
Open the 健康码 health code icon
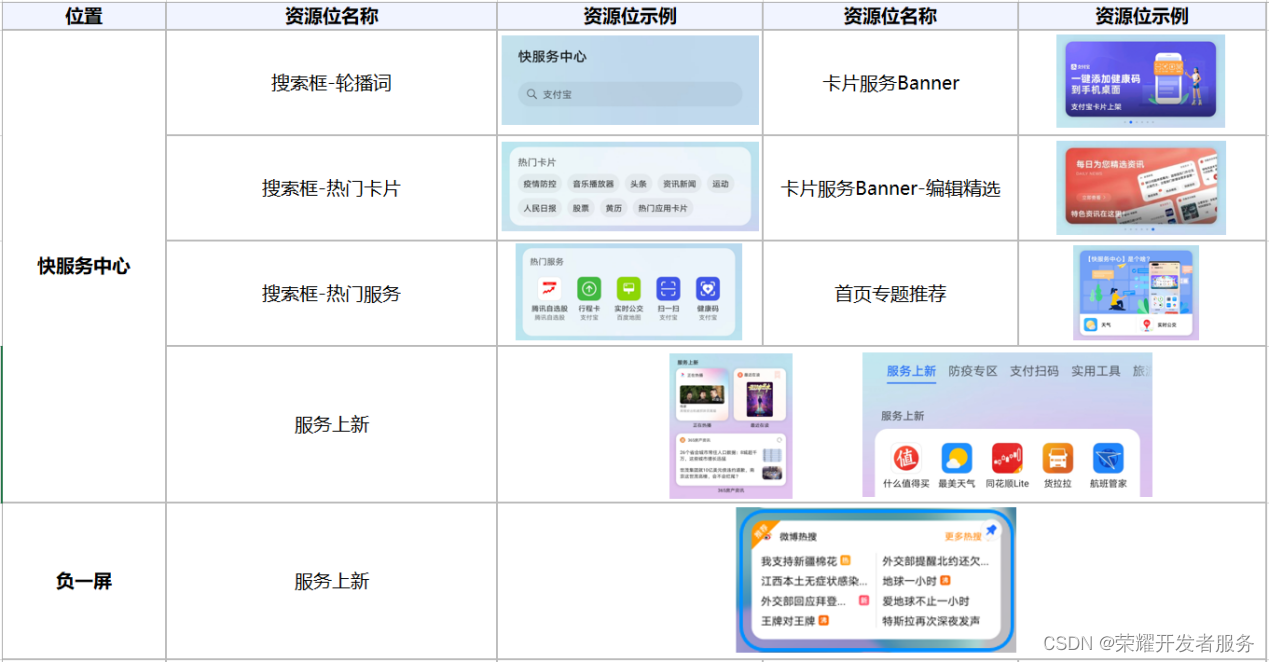pyautogui.click(x=708, y=289)
